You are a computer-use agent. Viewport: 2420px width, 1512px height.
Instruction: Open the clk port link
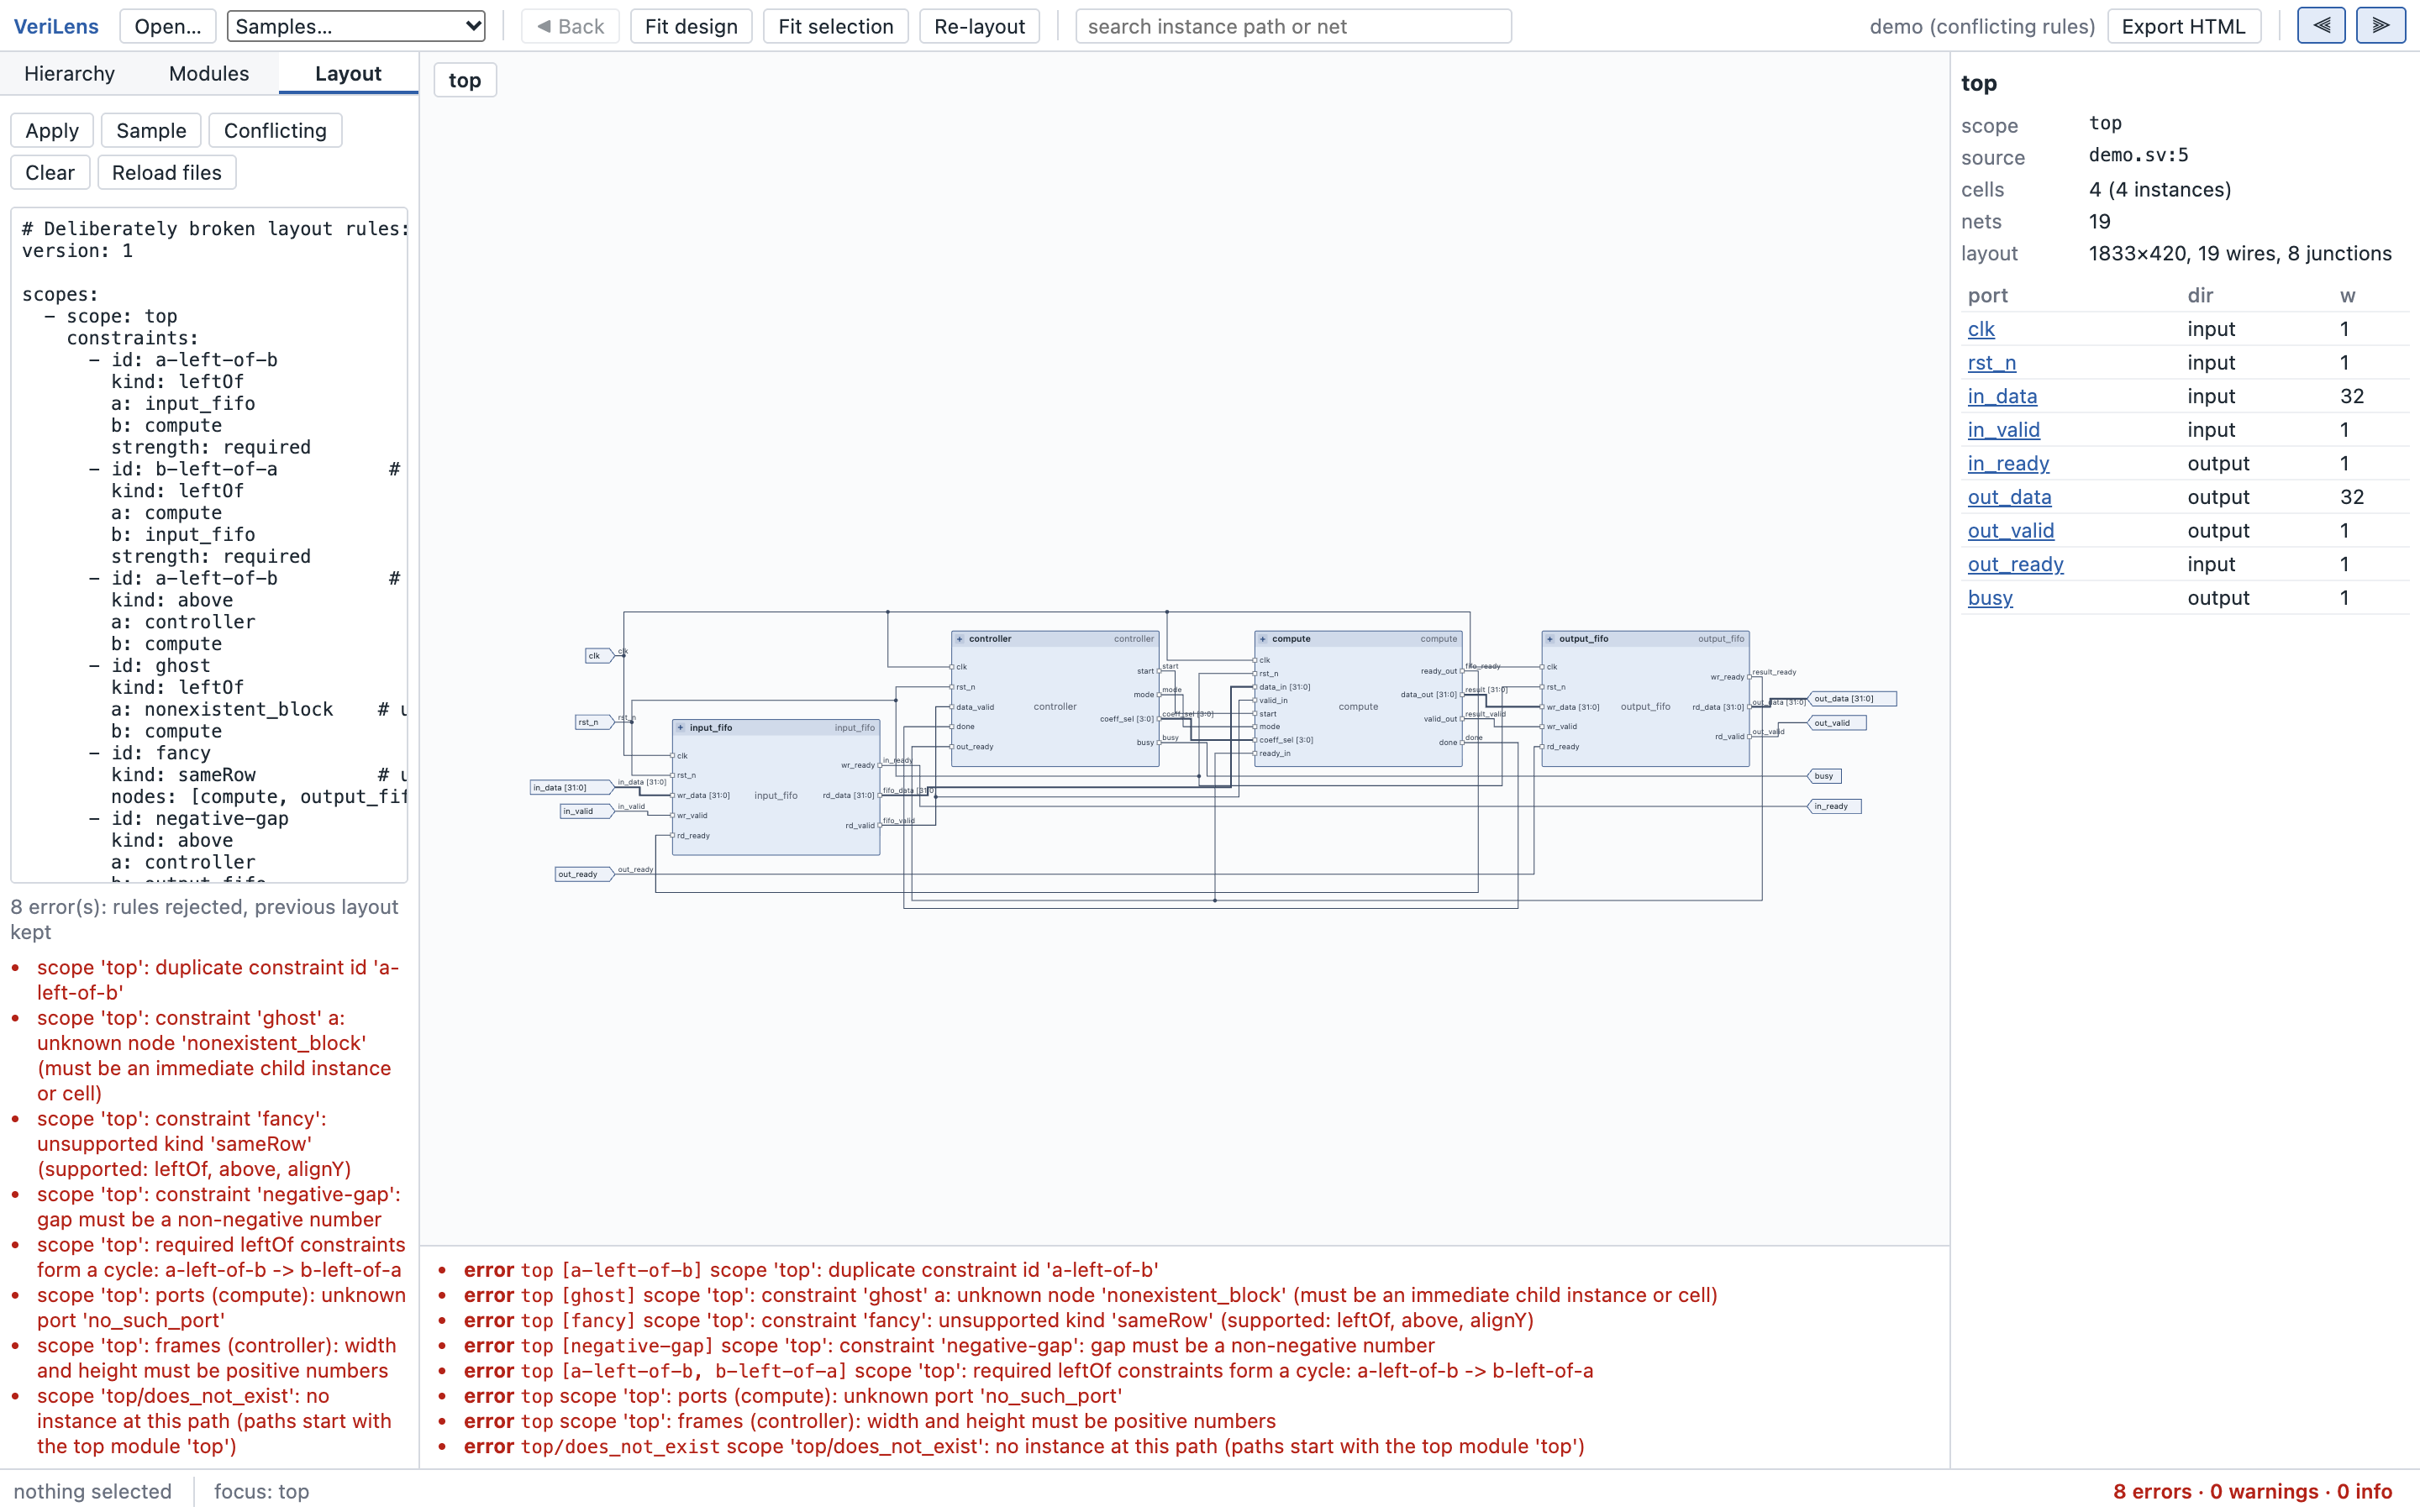point(1981,329)
